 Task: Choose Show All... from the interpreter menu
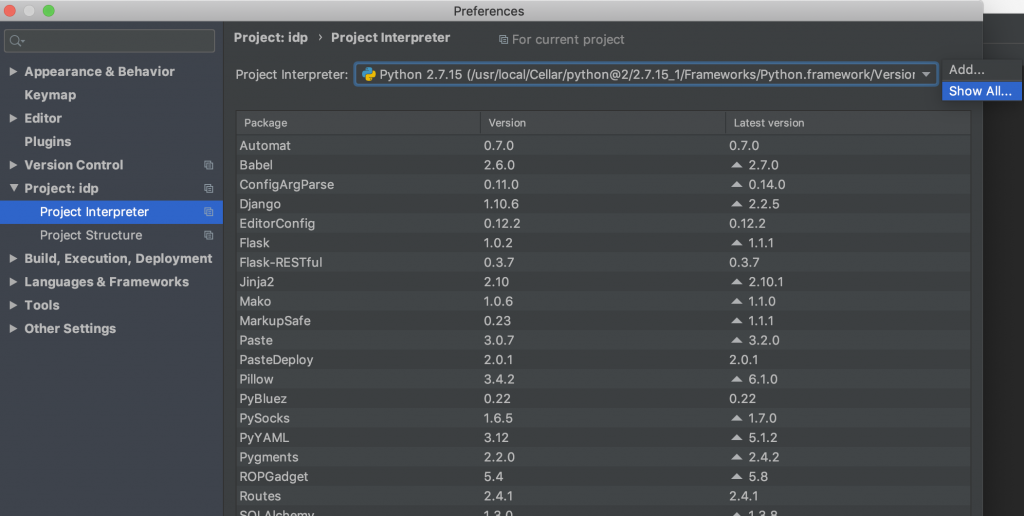pos(980,91)
